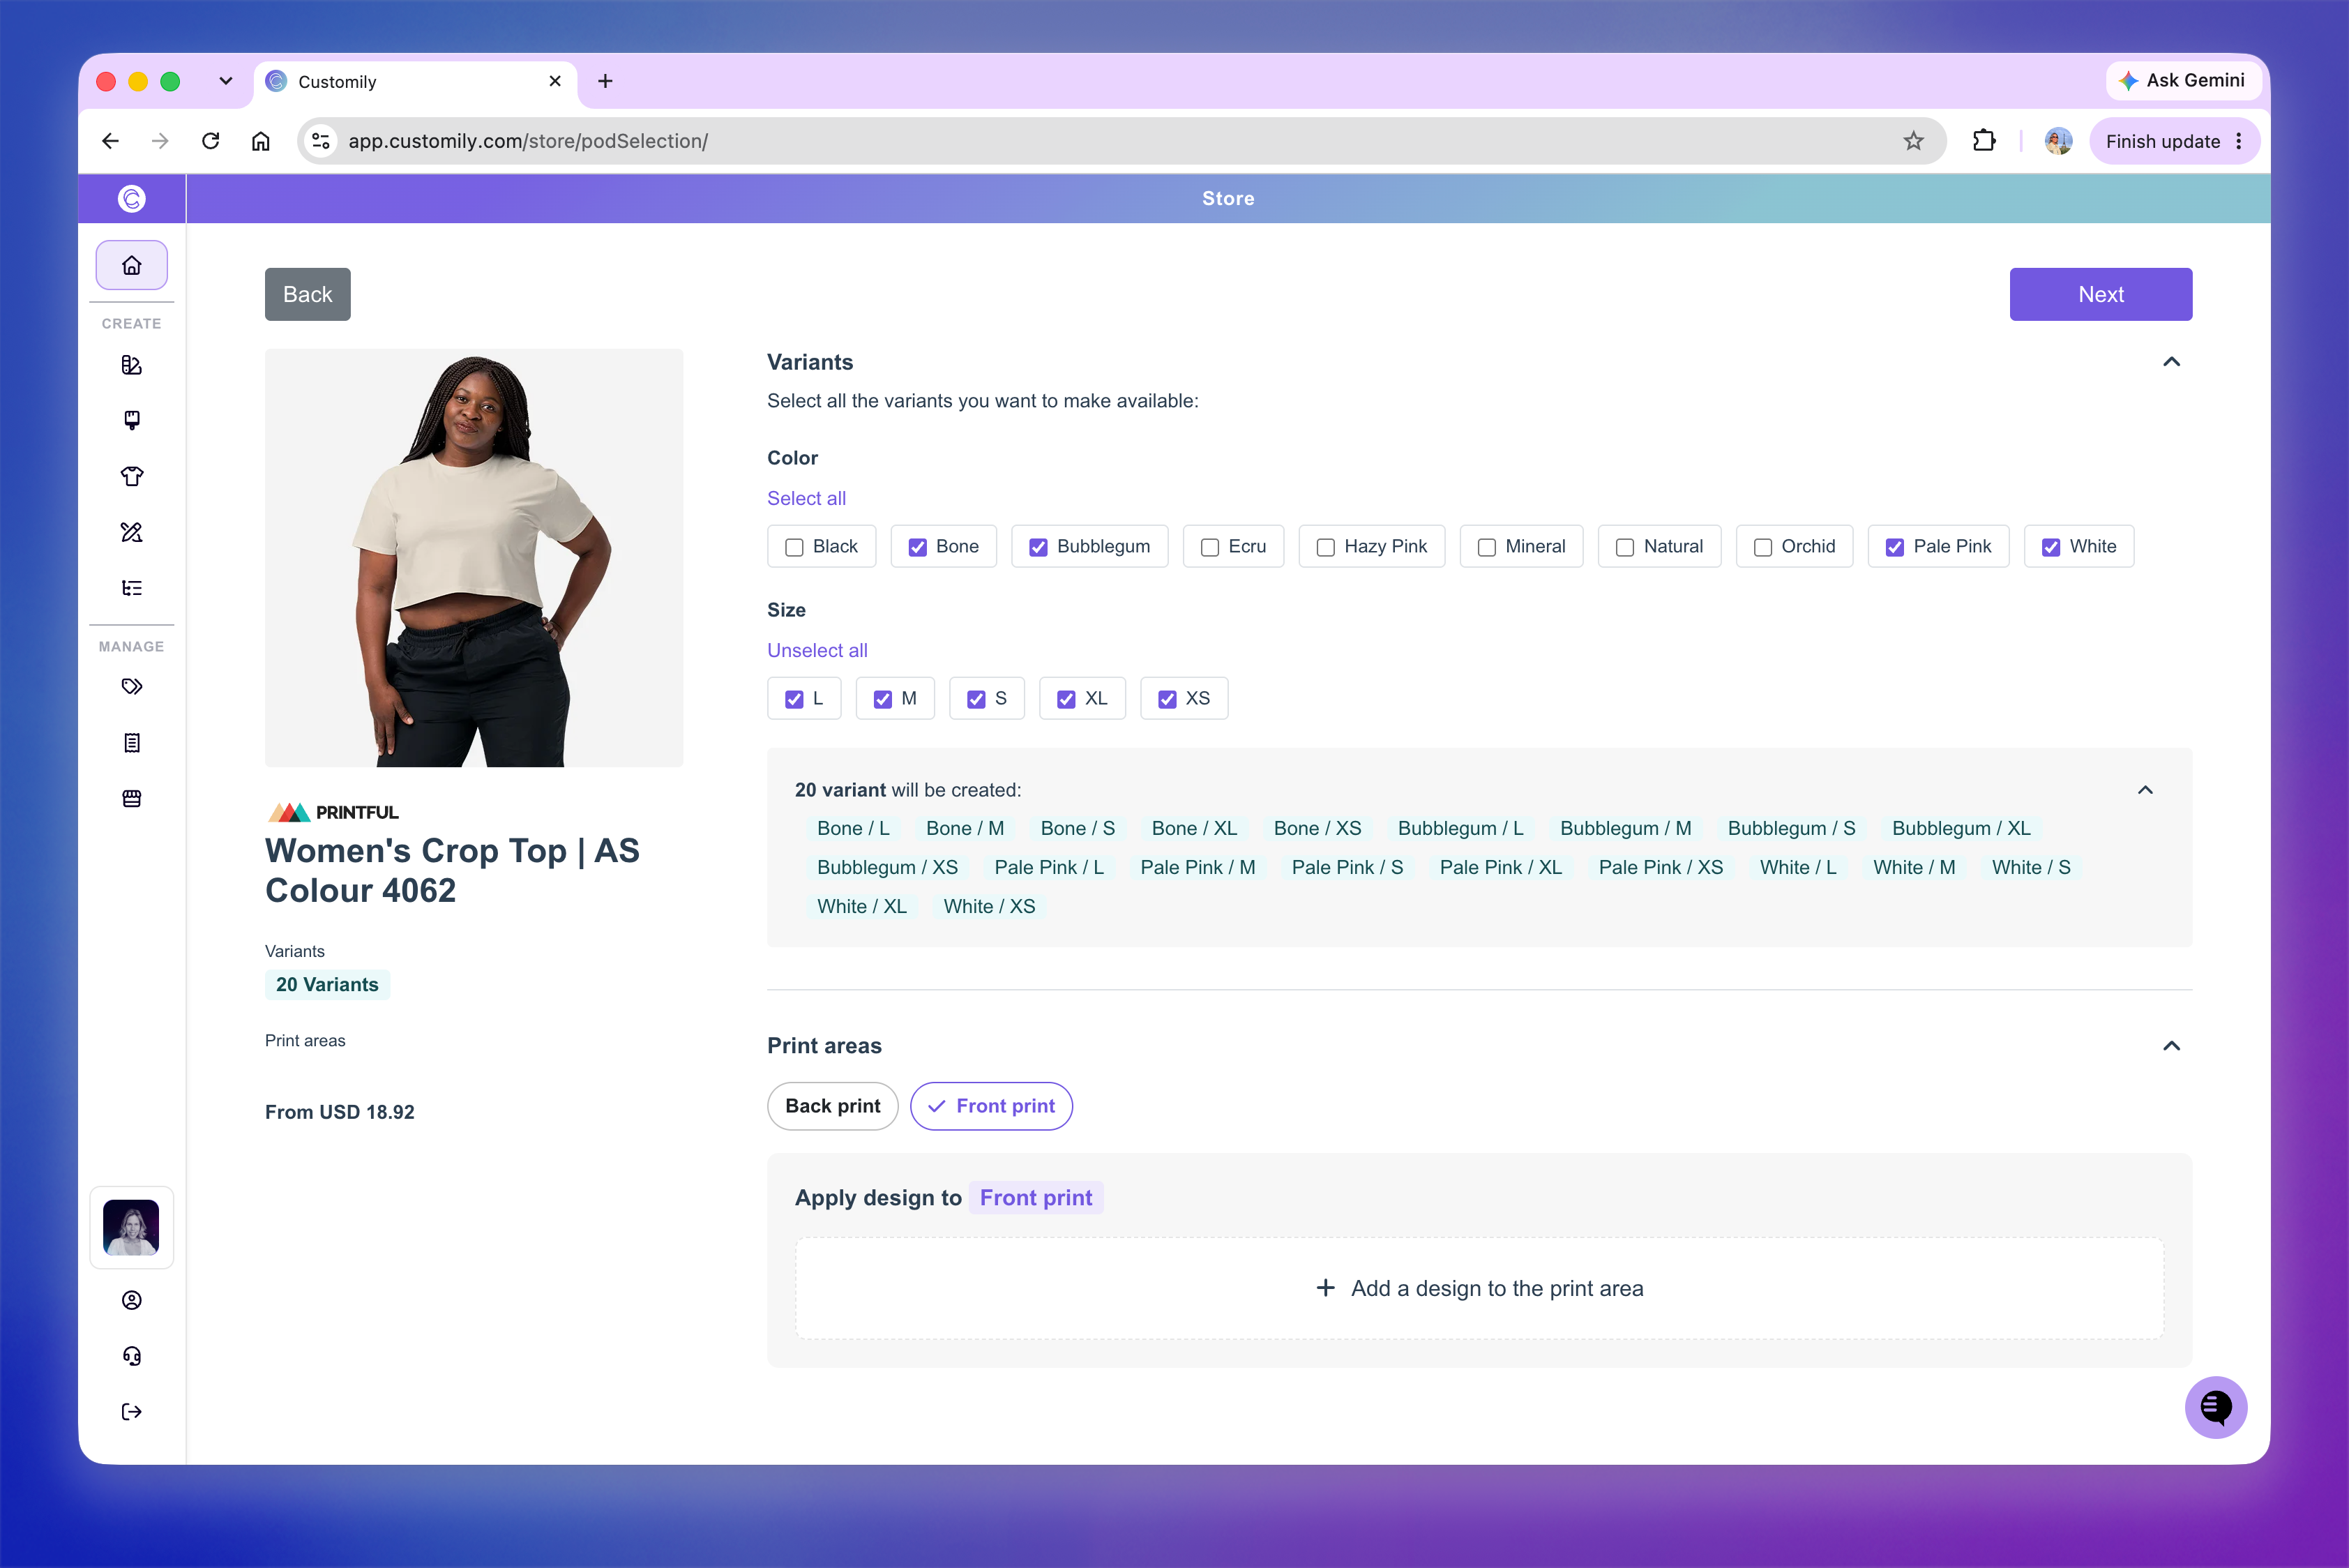
Task: Click the gray Back button
Action: click(x=307, y=294)
